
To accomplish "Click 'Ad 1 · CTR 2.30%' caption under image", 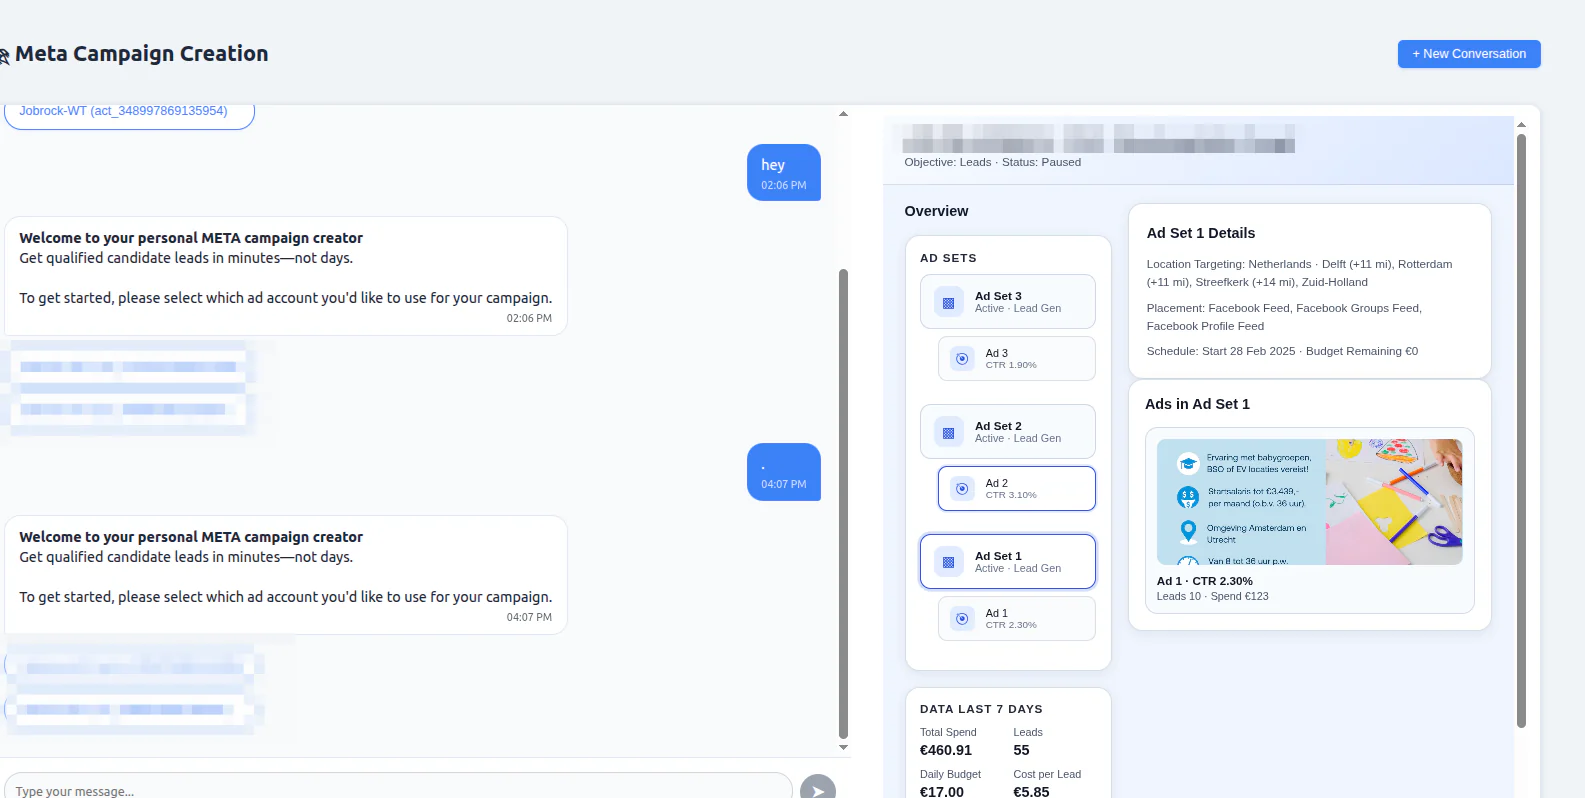I will [x=1204, y=581].
